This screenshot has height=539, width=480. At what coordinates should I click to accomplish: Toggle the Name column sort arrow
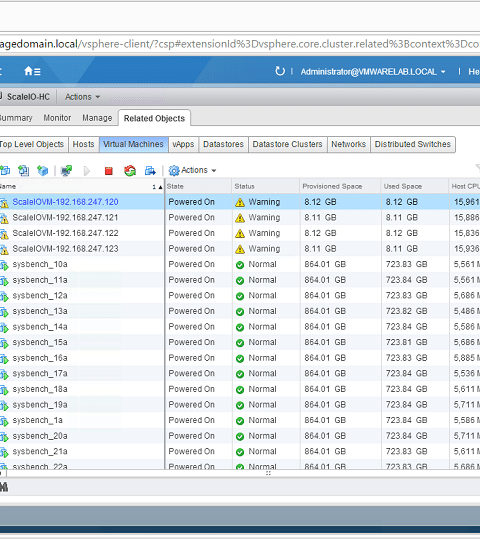click(x=160, y=187)
